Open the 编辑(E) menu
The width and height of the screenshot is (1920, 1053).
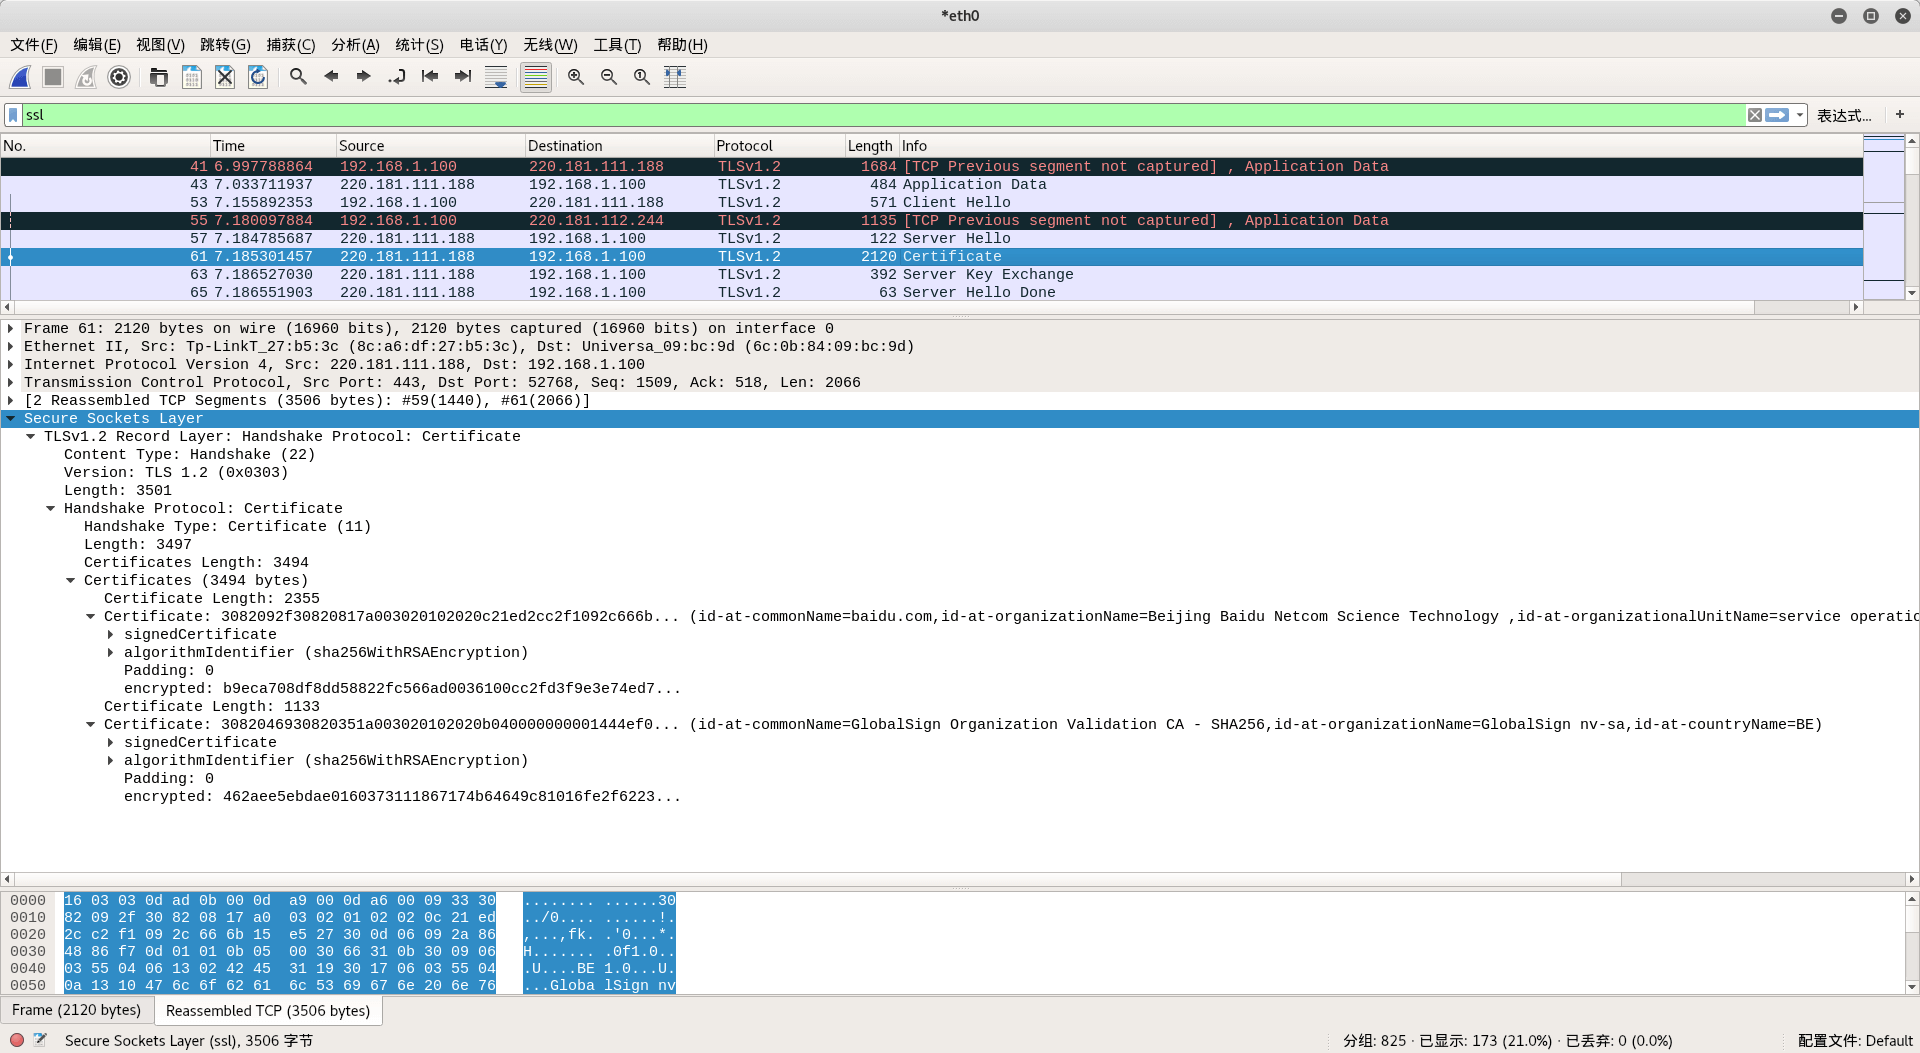[97, 45]
